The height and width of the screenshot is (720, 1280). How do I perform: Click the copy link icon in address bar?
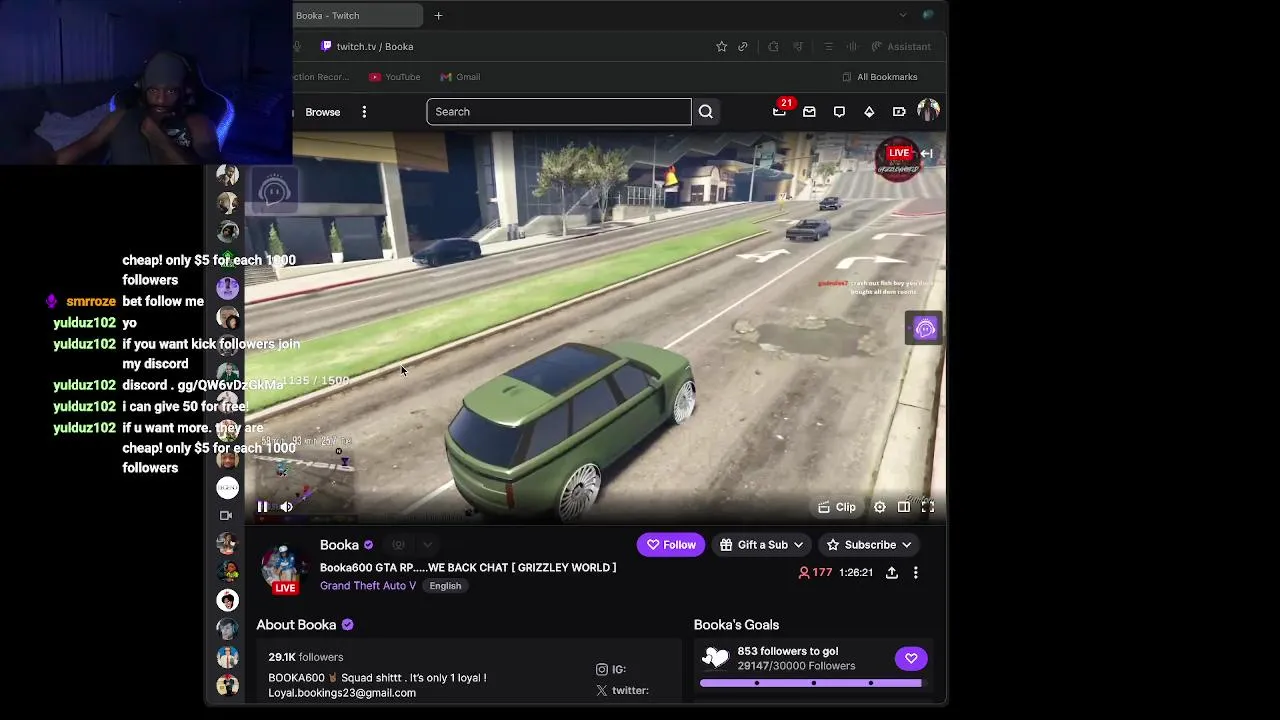[x=743, y=47]
